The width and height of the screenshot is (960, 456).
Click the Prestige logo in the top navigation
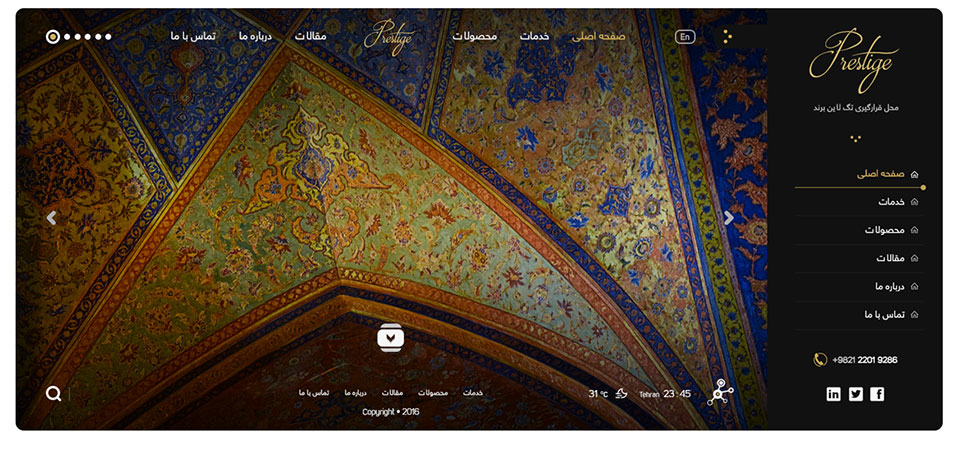[x=389, y=36]
